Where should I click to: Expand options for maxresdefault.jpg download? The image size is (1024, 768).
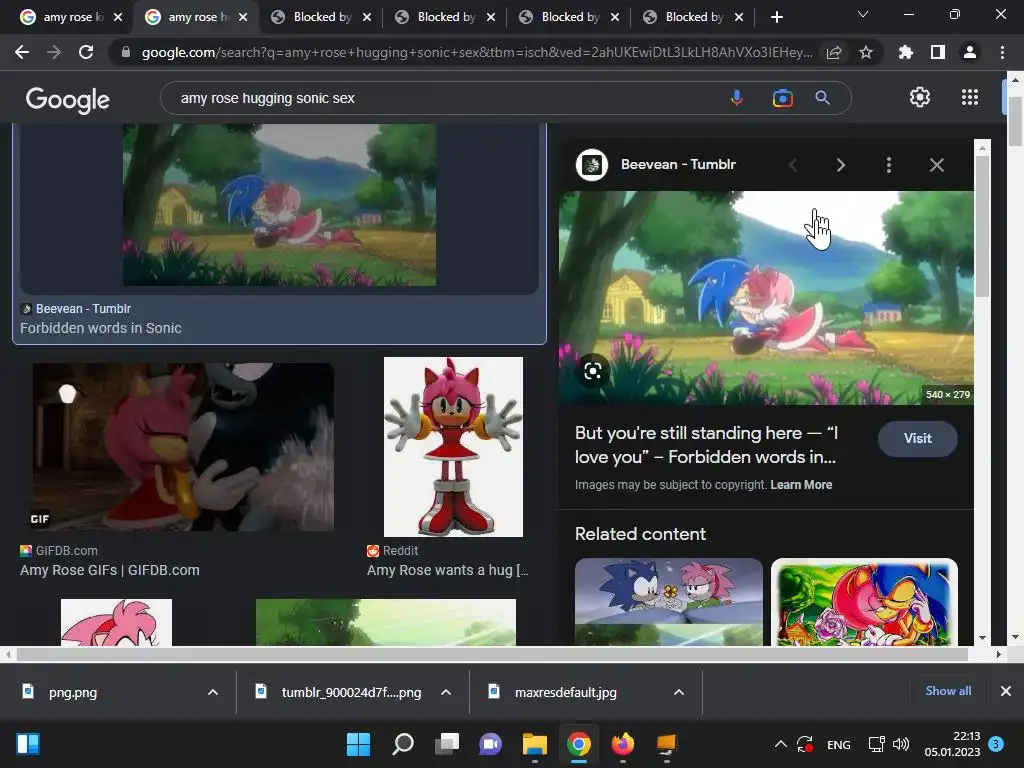[679, 692]
